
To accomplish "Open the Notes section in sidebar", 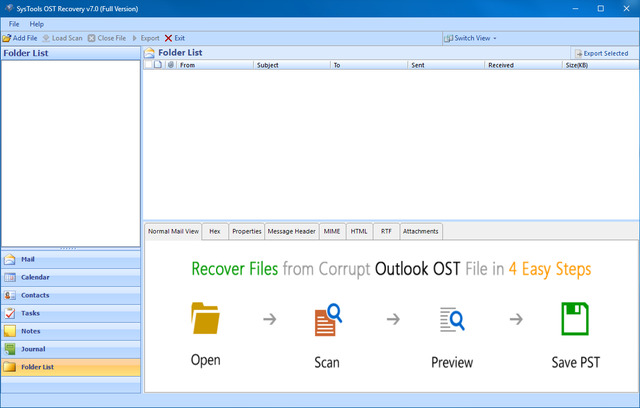I will 70,331.
